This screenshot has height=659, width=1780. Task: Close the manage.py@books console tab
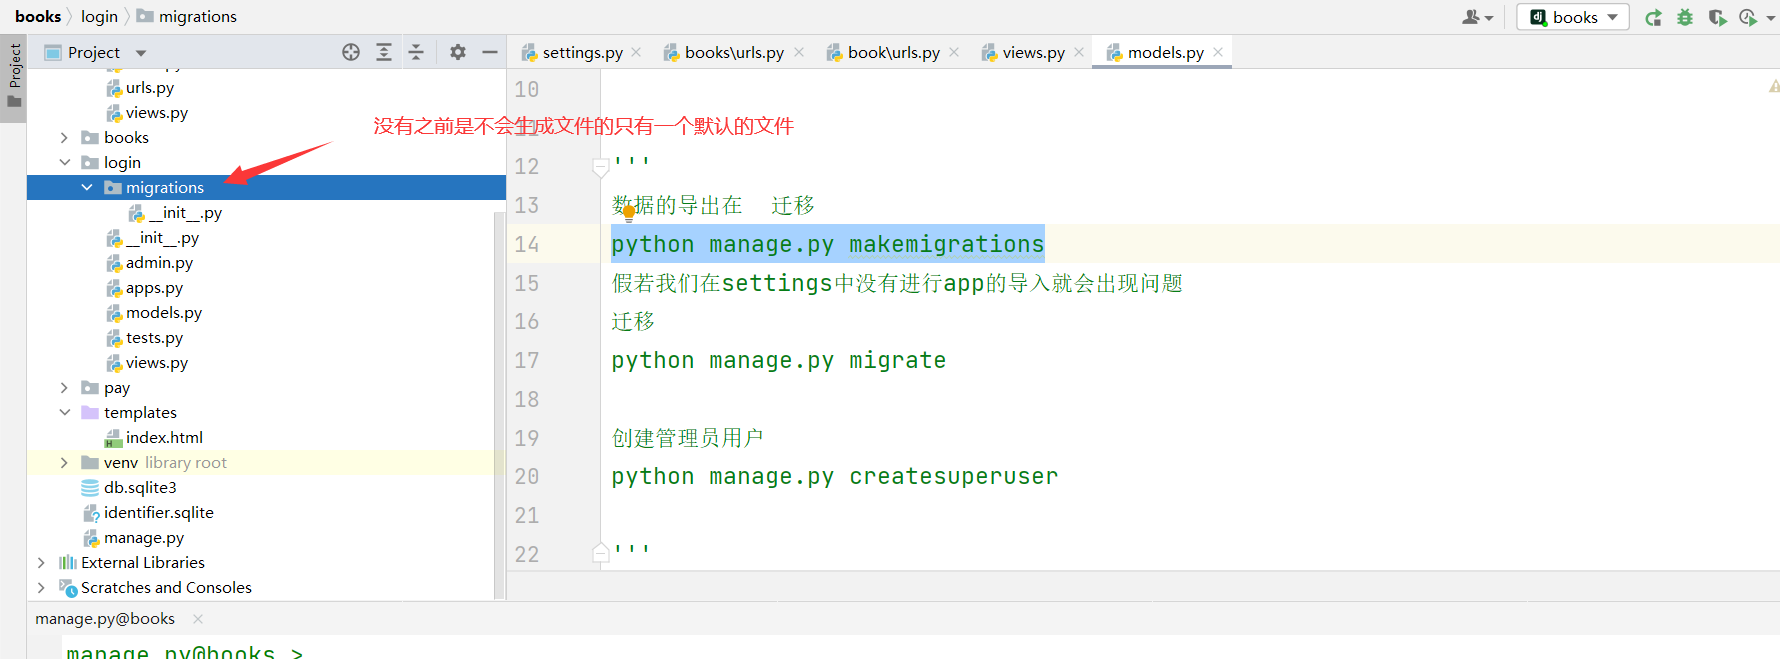pyautogui.click(x=198, y=619)
